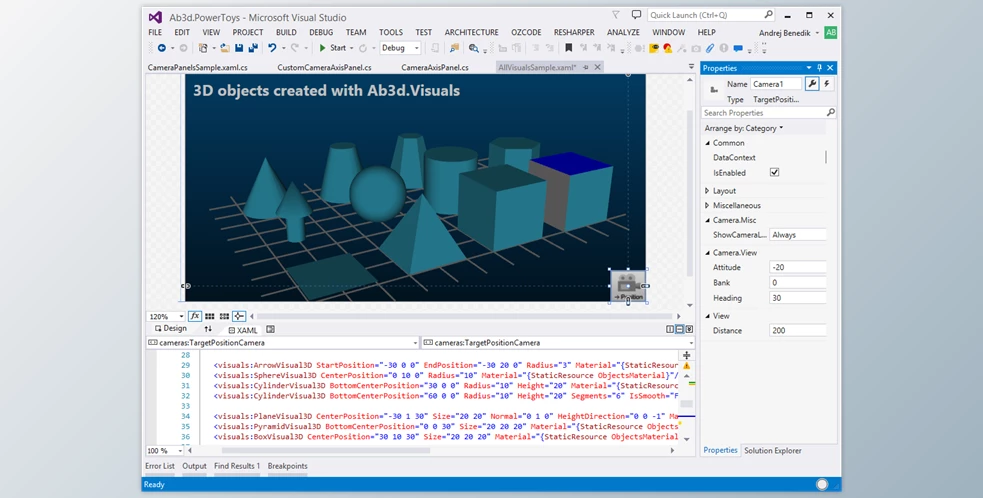Click the bookmark icon in the toolbar
Screen dimensions: 983x498
click(x=569, y=48)
